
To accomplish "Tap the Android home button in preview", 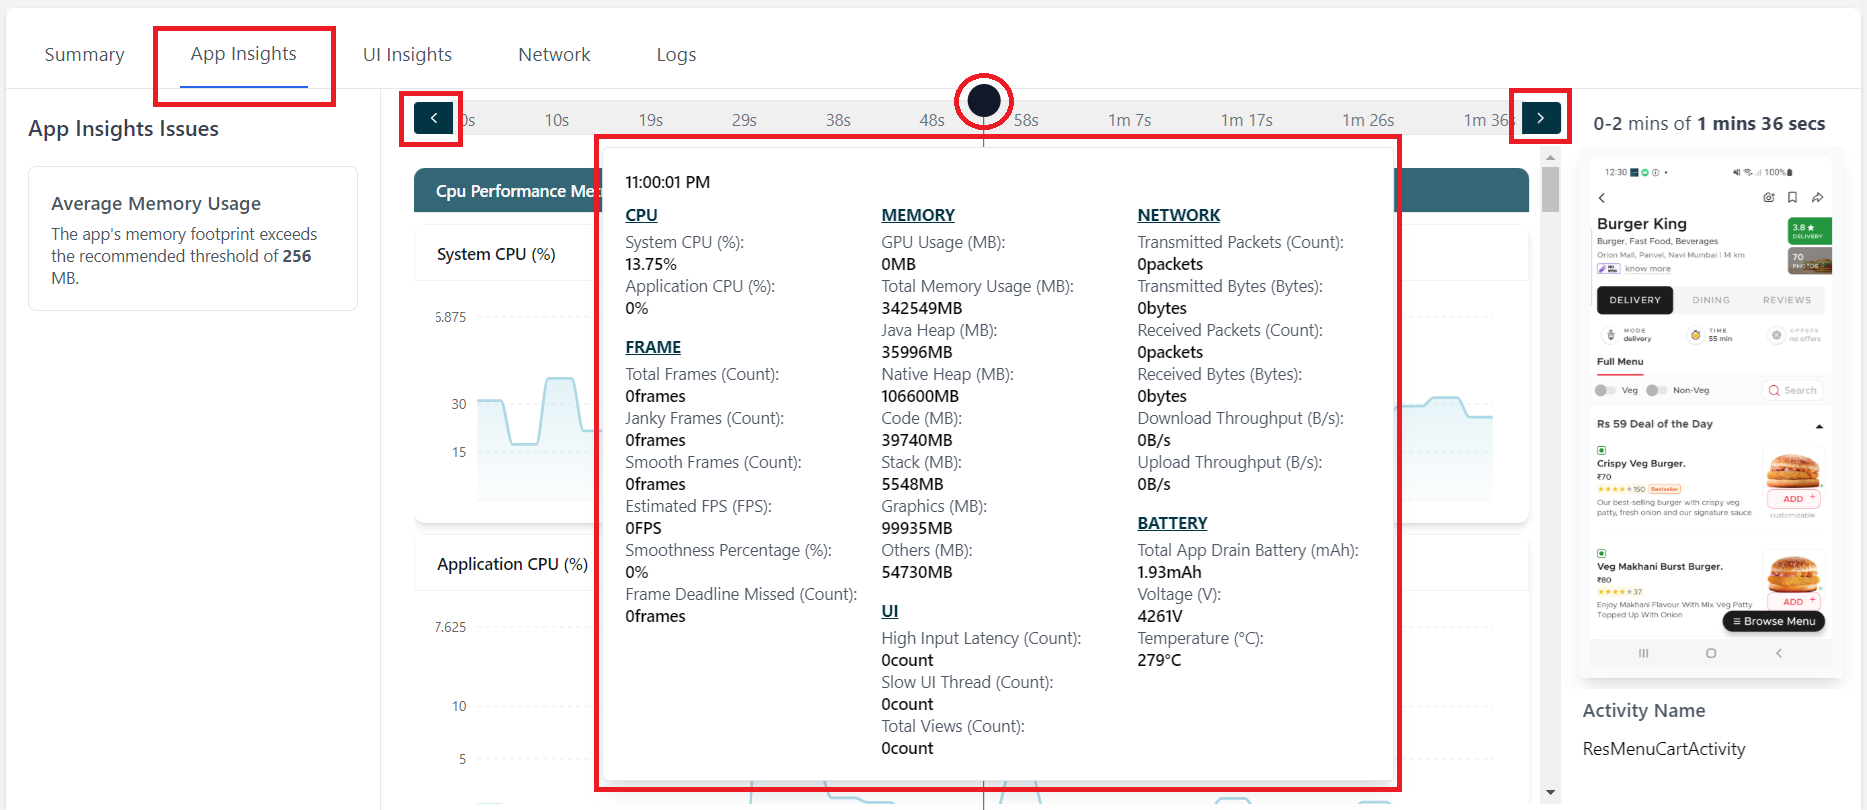I will (1711, 653).
